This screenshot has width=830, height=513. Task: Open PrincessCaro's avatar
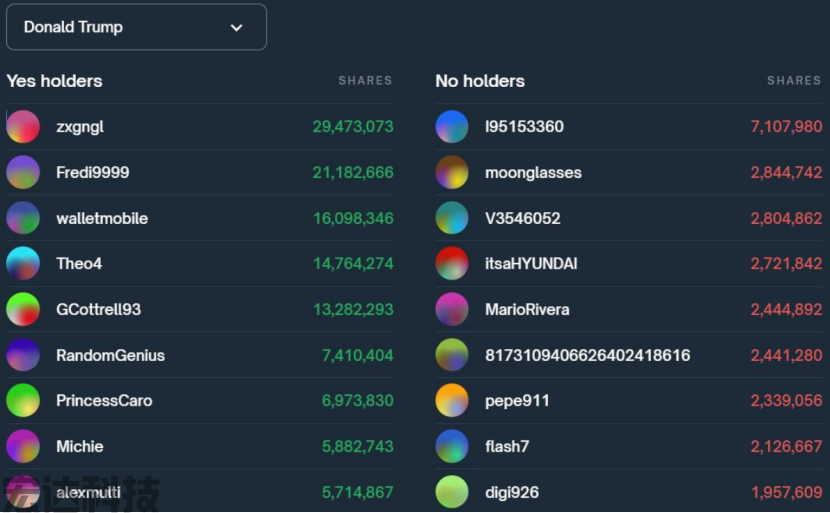(x=23, y=401)
